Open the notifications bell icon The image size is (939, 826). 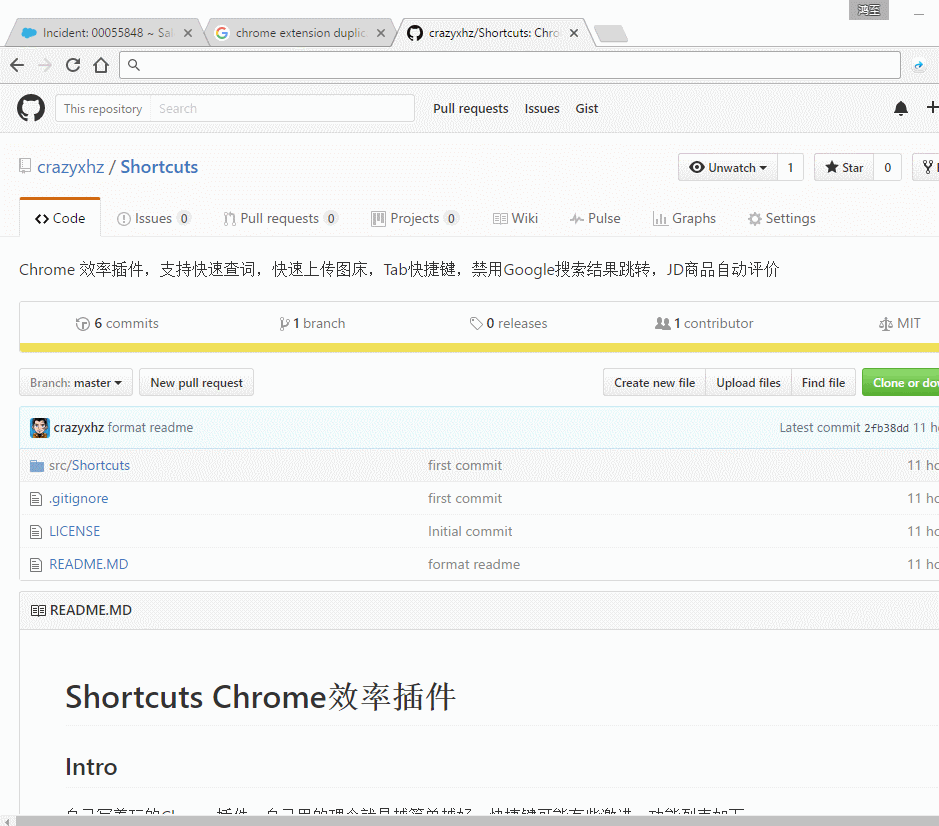901,108
